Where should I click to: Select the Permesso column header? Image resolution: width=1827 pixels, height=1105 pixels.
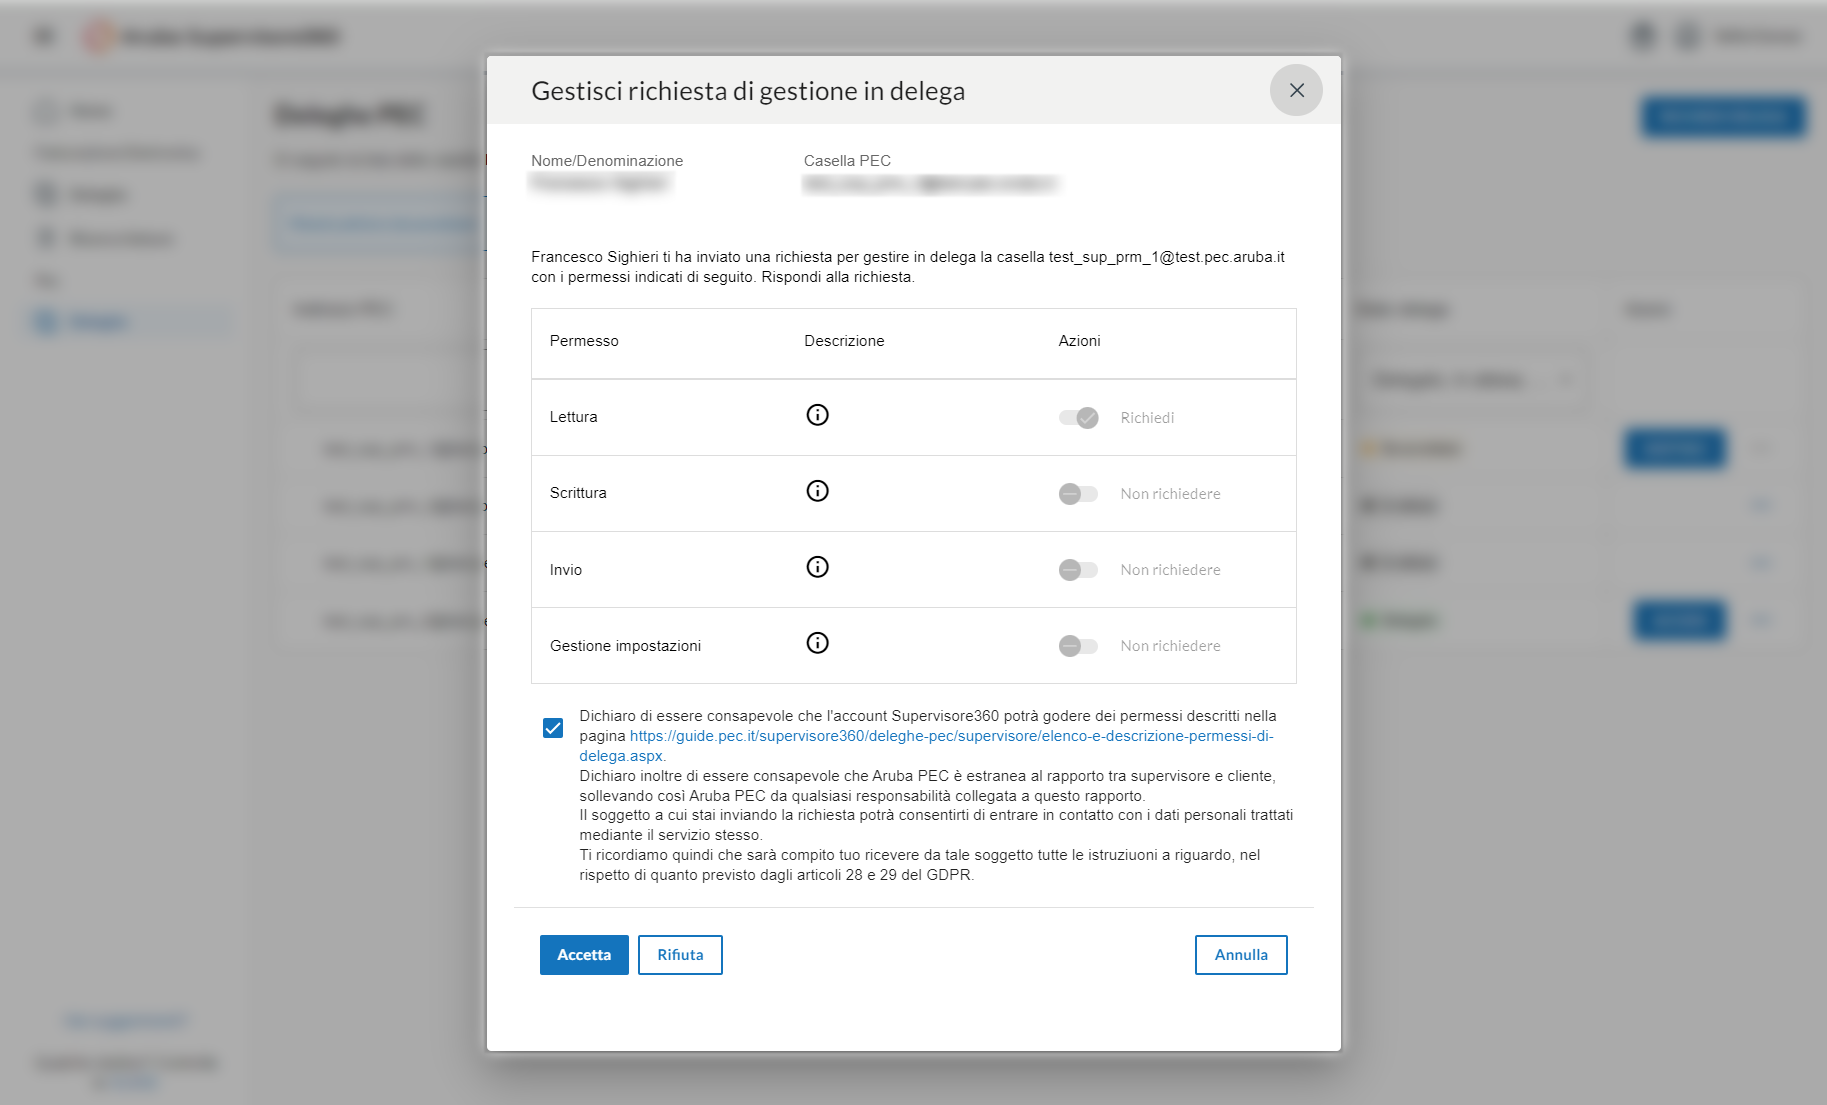(584, 341)
